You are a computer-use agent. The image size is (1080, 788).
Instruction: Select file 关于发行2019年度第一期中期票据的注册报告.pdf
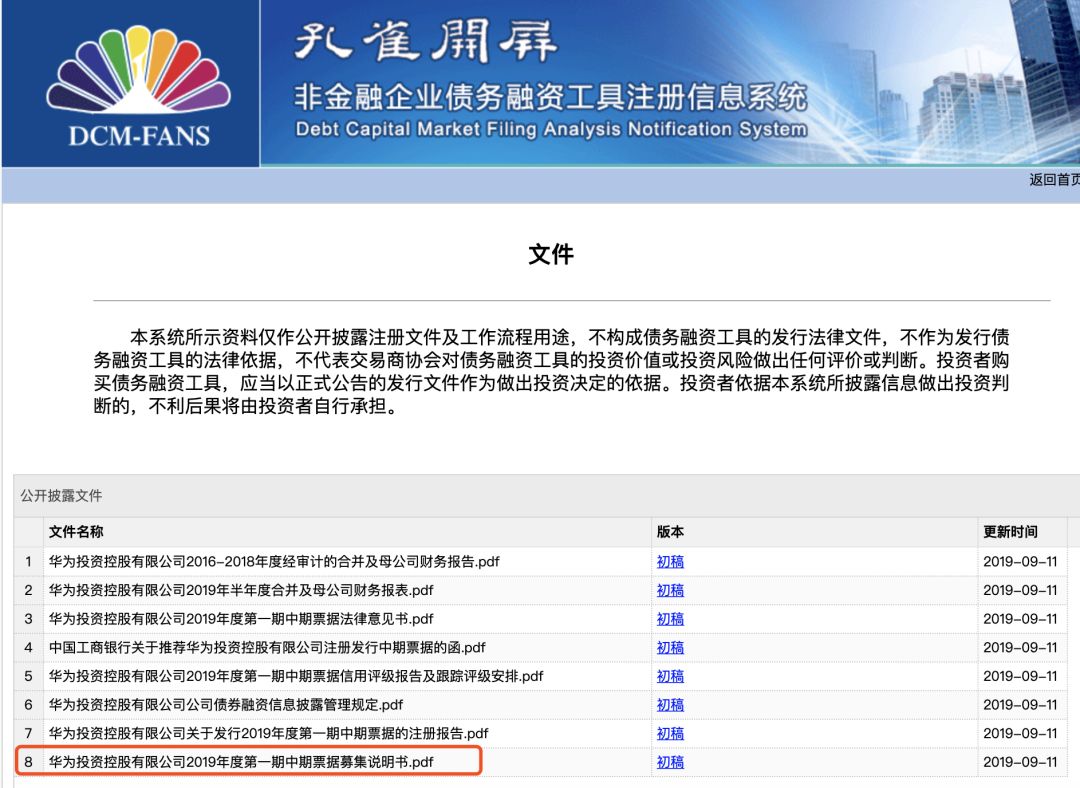[269, 733]
